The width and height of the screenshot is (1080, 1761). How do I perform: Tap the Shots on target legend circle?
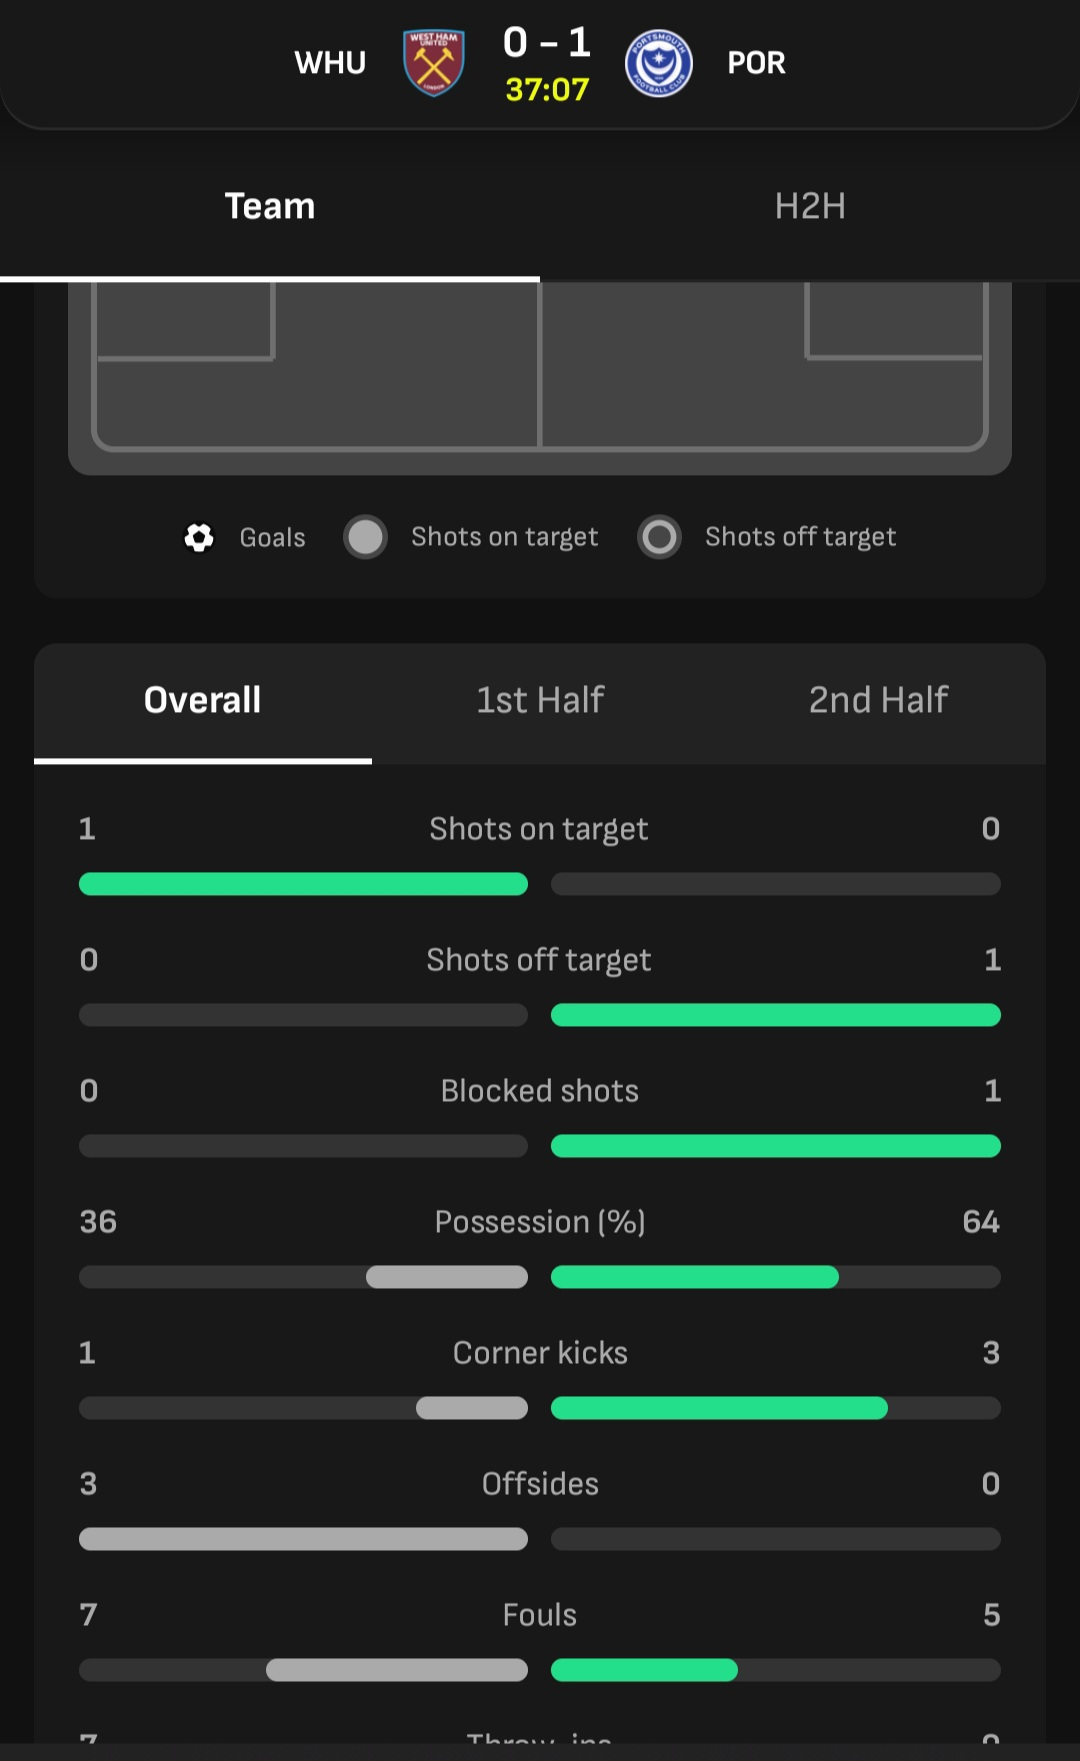click(365, 537)
